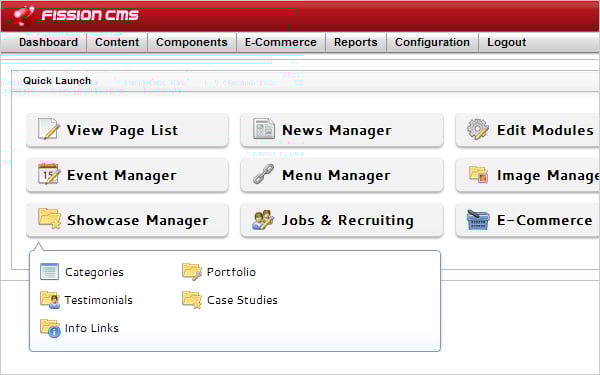Click the Image Manager folder icon
The image size is (600, 375).
[478, 174]
